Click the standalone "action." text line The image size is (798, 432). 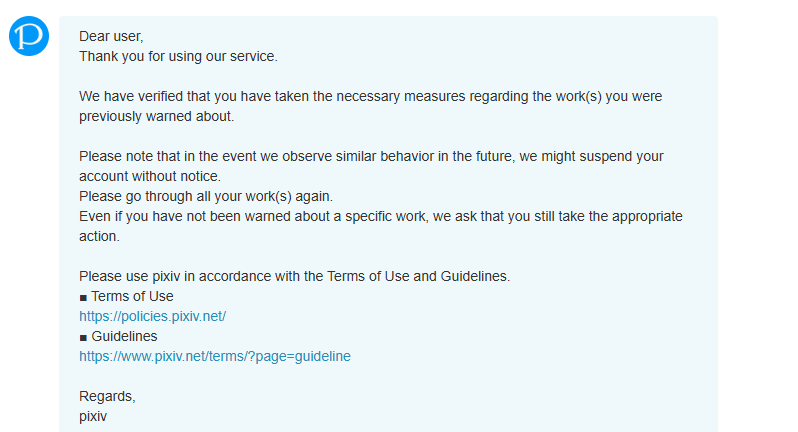(x=99, y=237)
